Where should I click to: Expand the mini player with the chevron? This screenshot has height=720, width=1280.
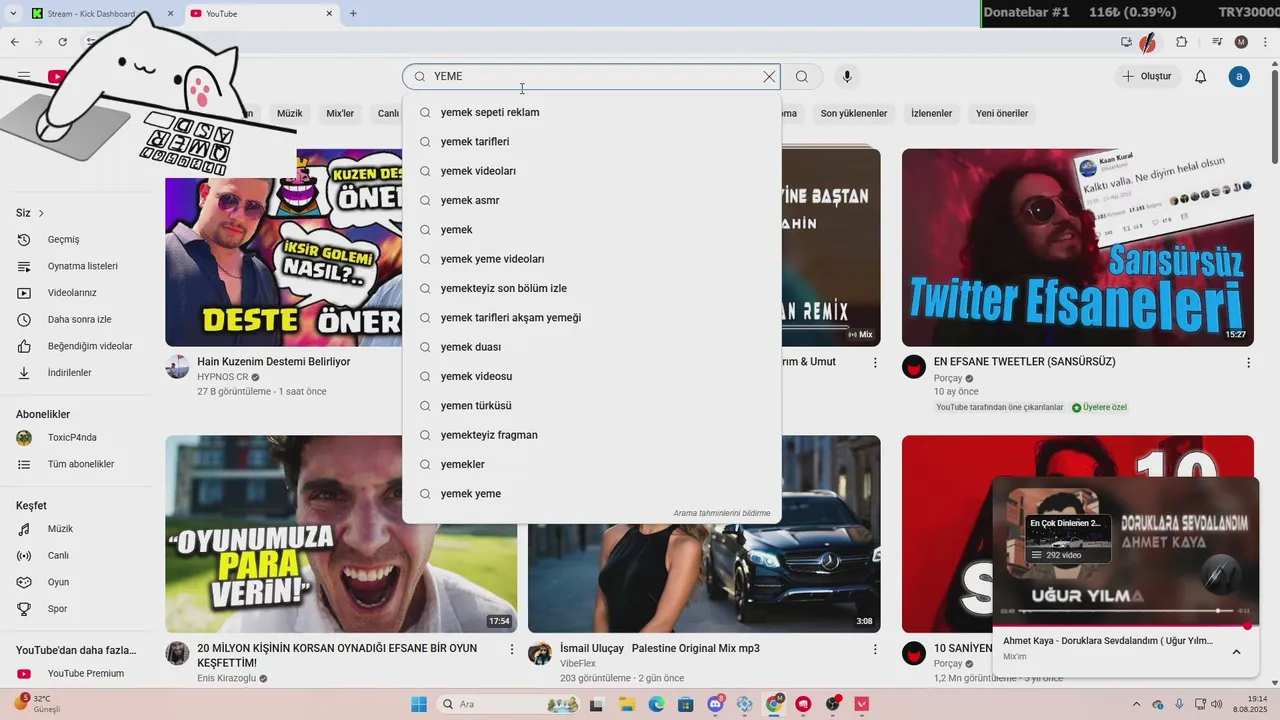point(1236,652)
